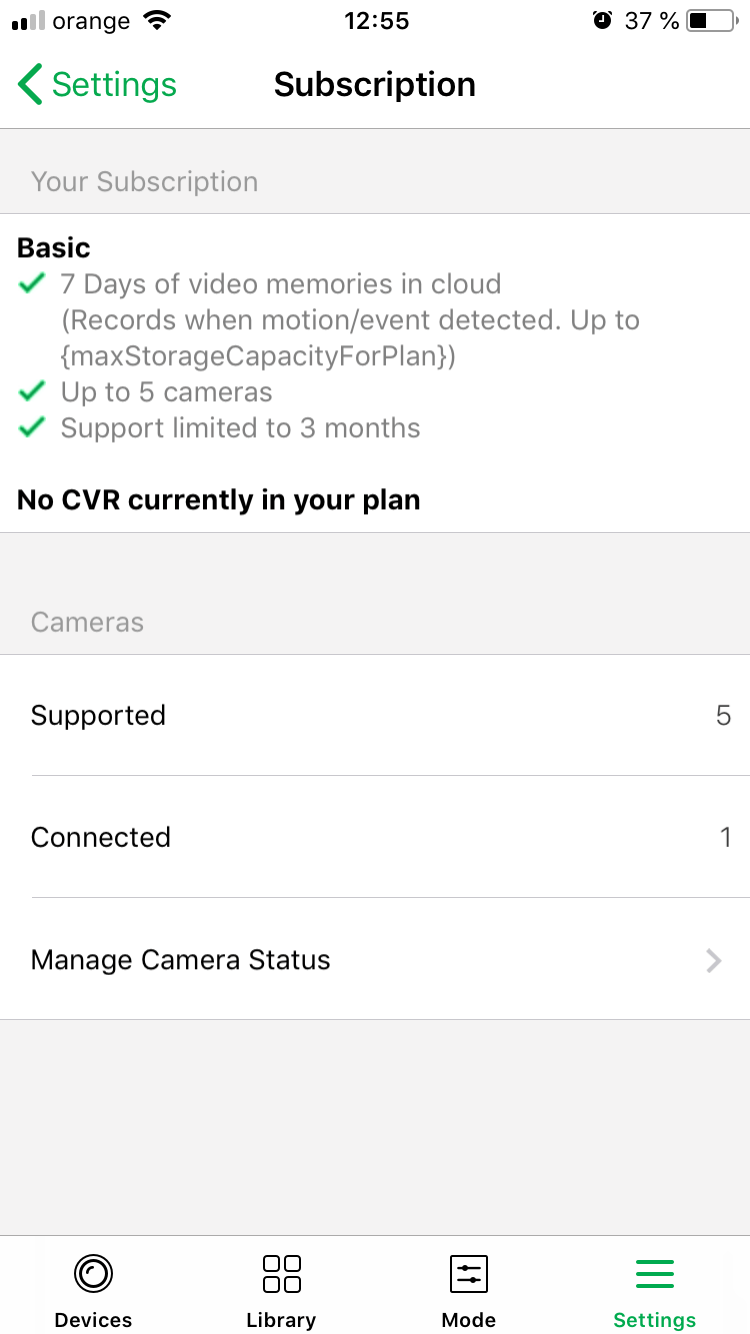The width and height of the screenshot is (750, 1334).
Task: Tap the Basic plan name heading
Action: point(54,248)
